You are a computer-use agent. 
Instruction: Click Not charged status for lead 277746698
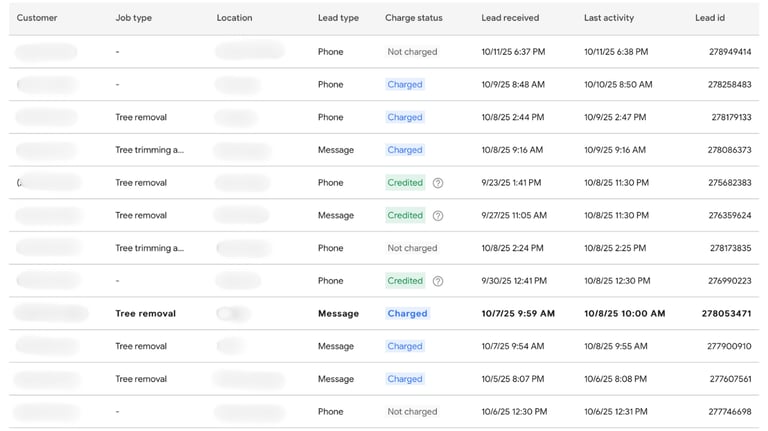[412, 412]
